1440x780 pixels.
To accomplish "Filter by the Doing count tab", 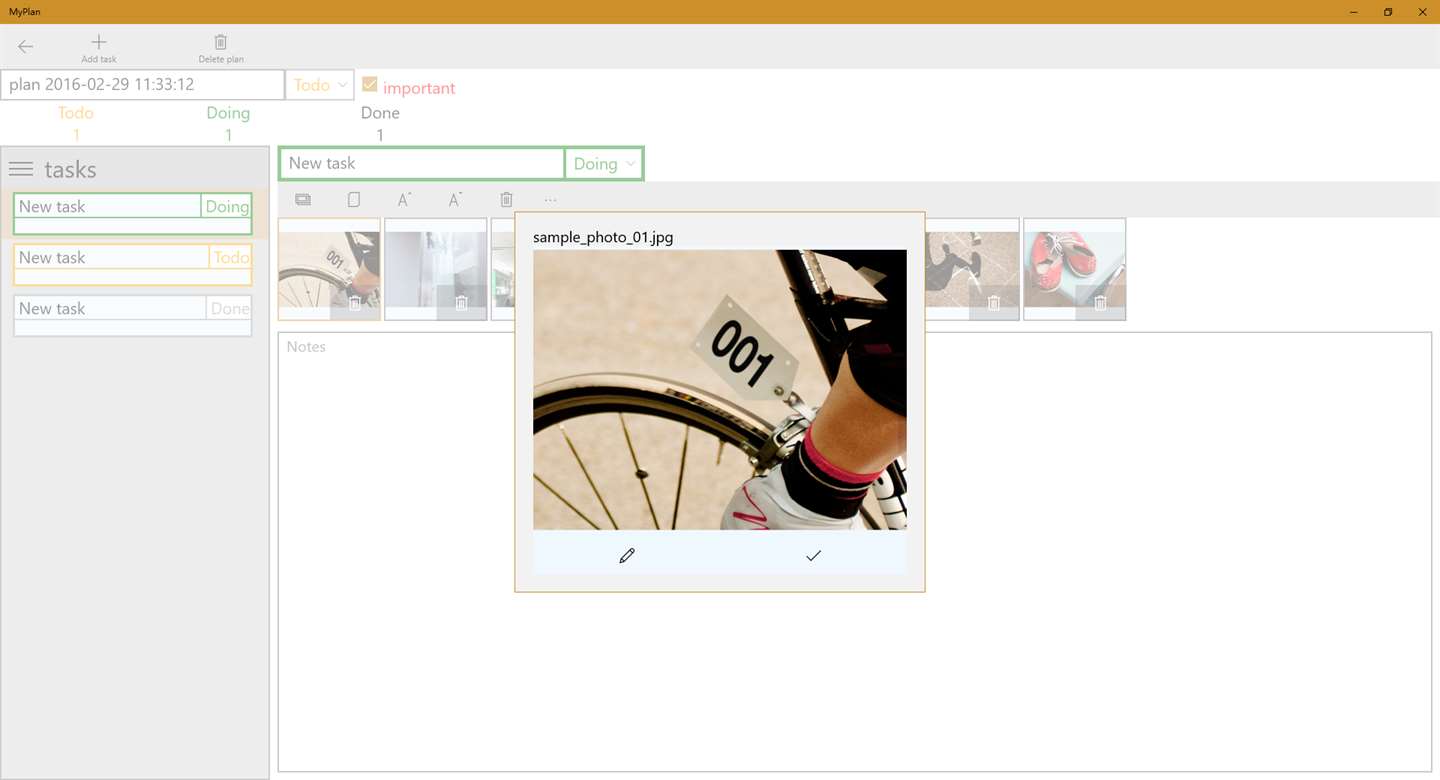I will point(228,123).
